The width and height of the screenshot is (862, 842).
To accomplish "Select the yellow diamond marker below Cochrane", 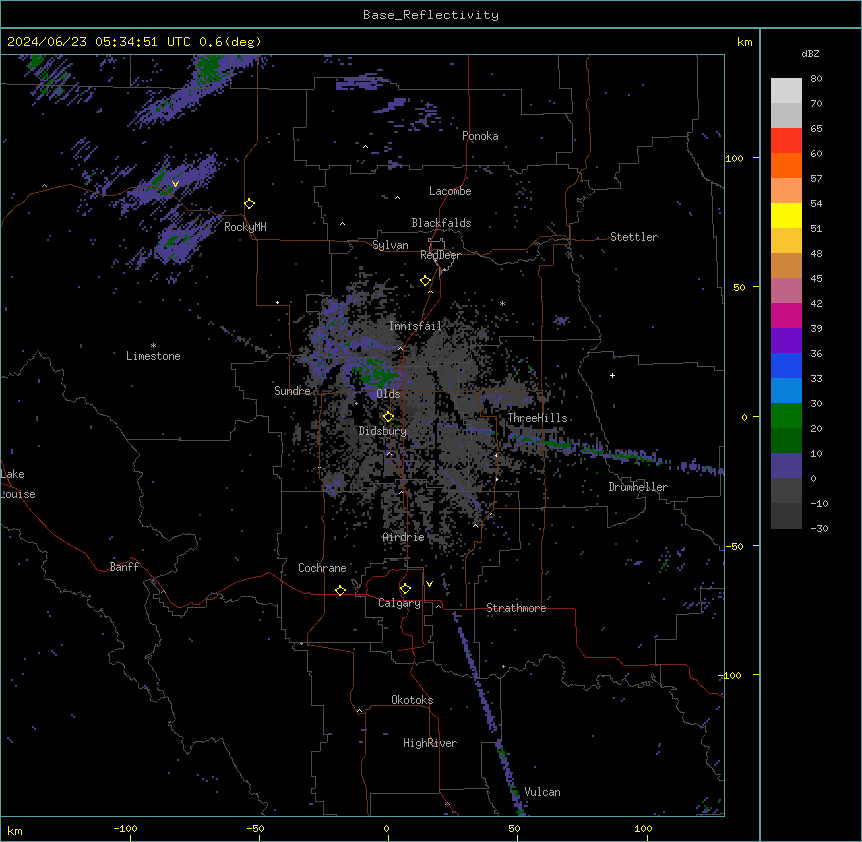I will pyautogui.click(x=340, y=590).
